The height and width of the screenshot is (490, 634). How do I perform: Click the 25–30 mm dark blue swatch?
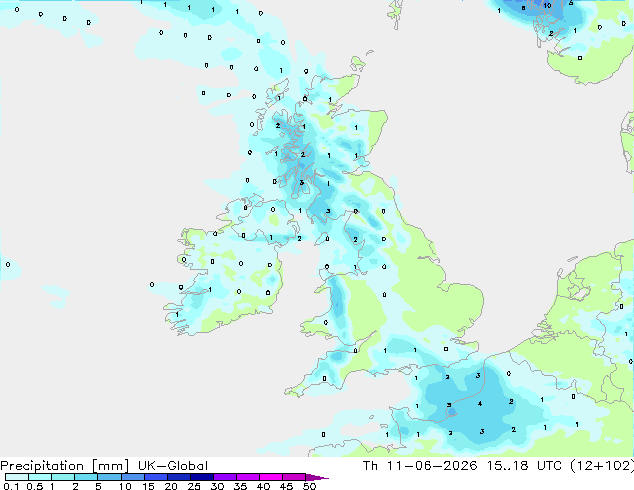click(x=201, y=477)
